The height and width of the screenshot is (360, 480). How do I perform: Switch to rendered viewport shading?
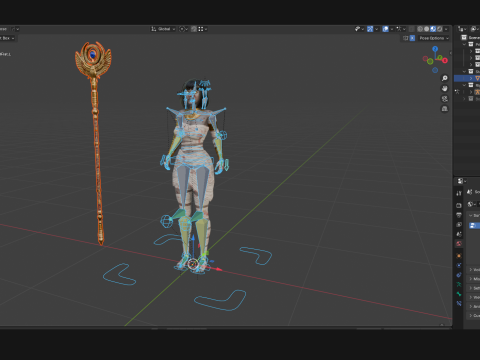coord(440,29)
